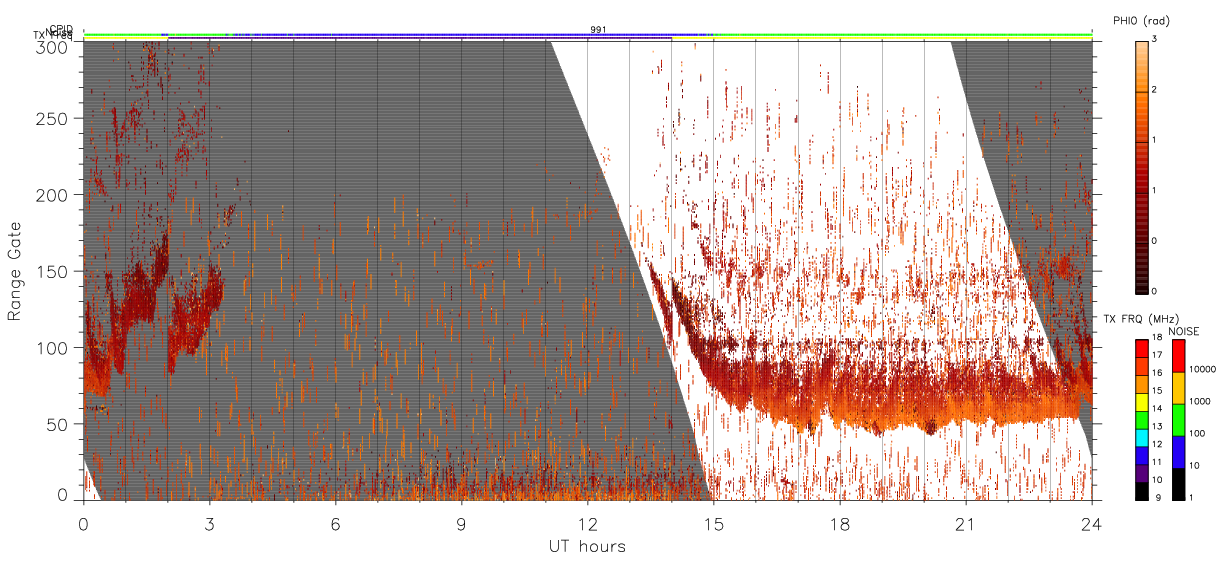The height and width of the screenshot is (567, 1228).
Task: Select the blue NOISE swatch between 10 and 100
Action: (1178, 450)
